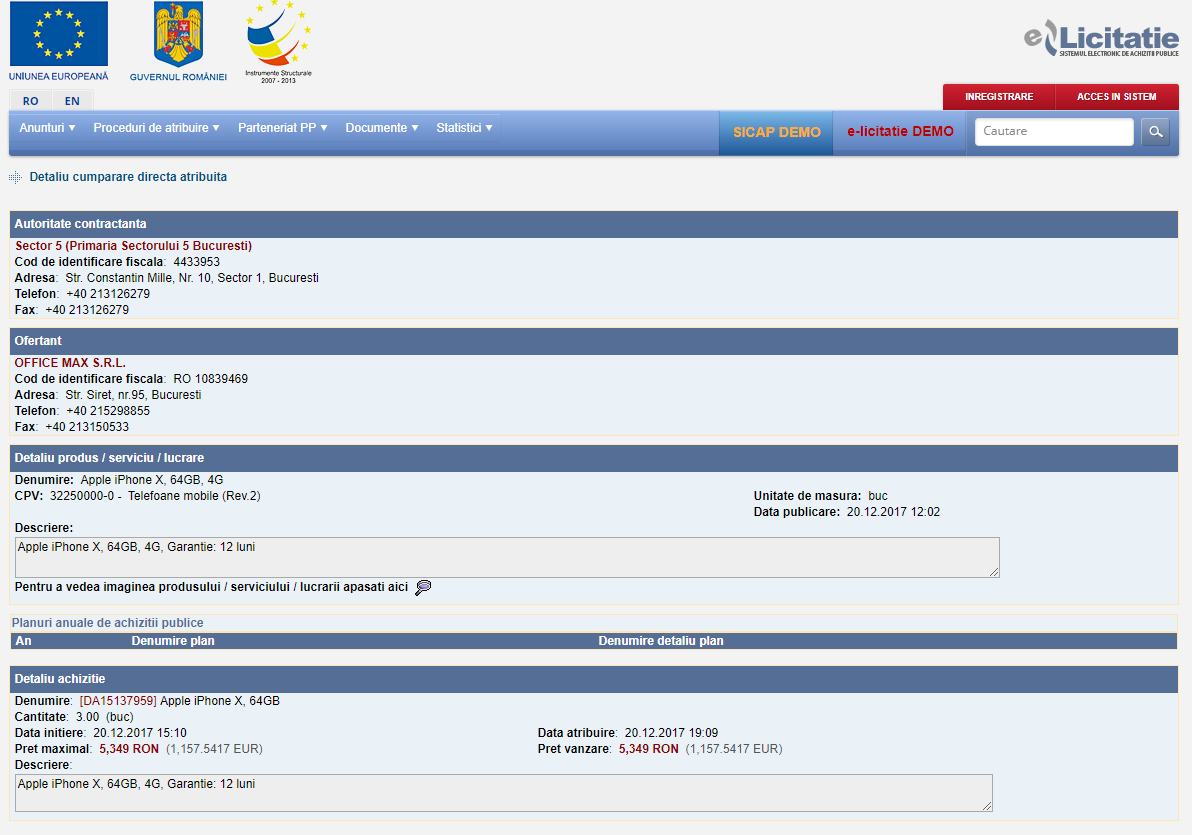The width and height of the screenshot is (1192, 835).
Task: Expand the Statistici menu
Action: 464,128
